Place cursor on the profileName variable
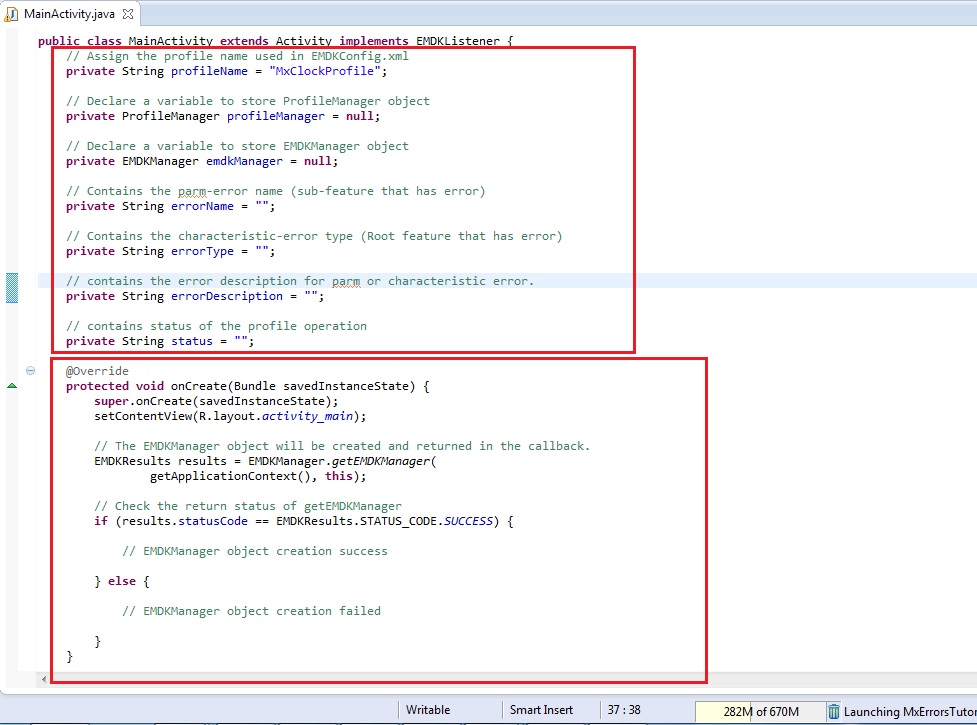 point(212,71)
